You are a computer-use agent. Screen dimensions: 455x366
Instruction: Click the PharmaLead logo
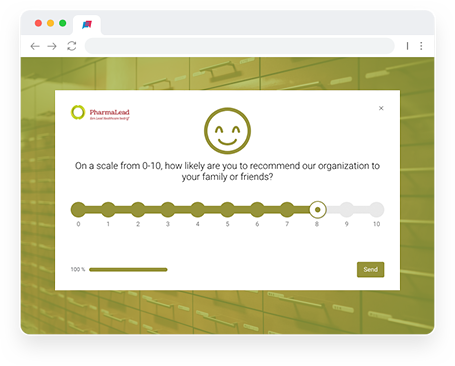coord(100,113)
